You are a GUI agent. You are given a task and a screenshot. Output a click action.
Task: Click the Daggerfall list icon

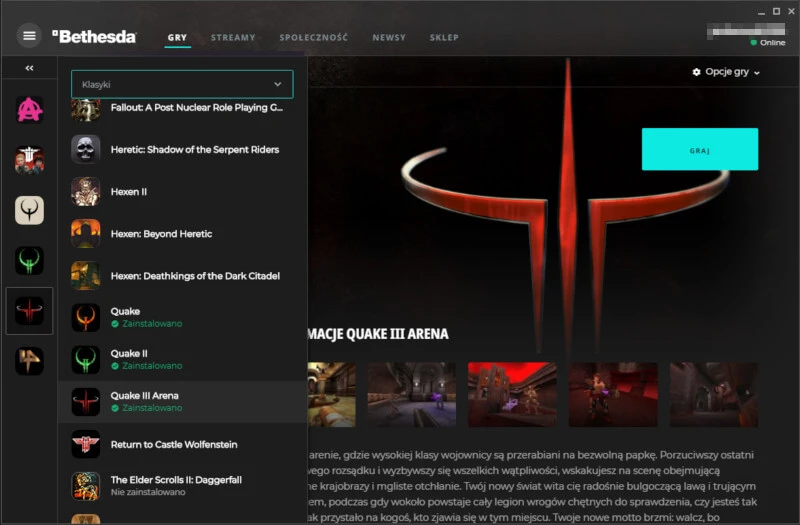[x=86, y=486]
